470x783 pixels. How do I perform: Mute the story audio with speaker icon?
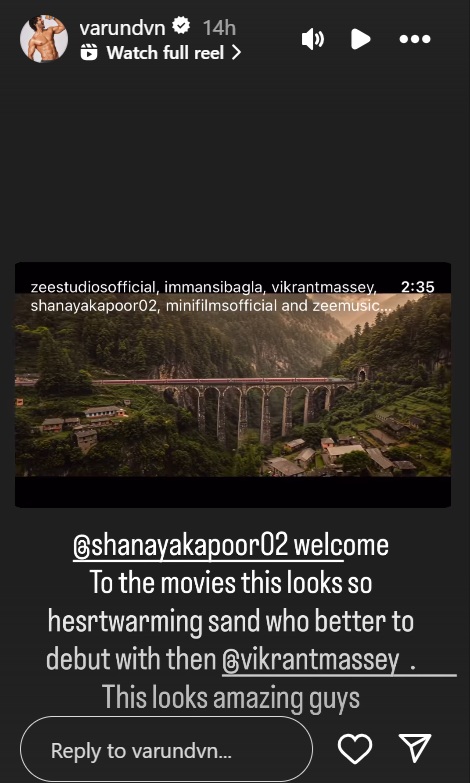(313, 39)
